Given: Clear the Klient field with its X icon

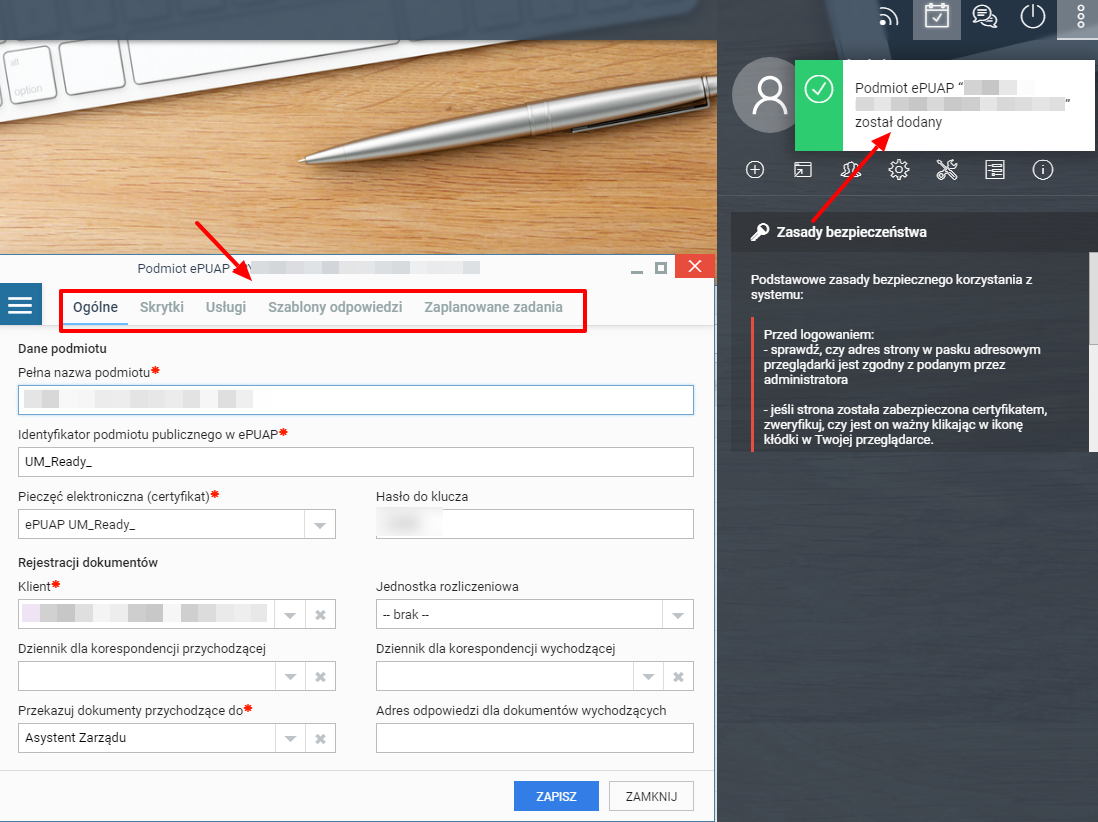Looking at the screenshot, I should pyautogui.click(x=320, y=615).
